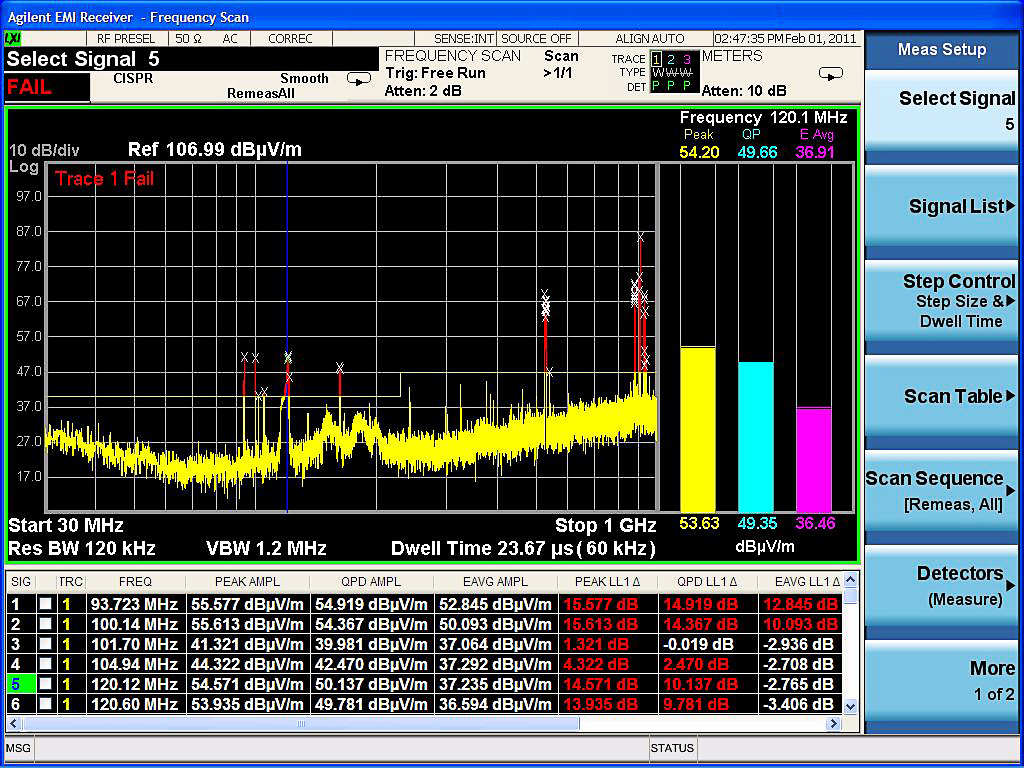Click the loop icon beside Smooth
Screen dimensions: 1024x768
[x=358, y=79]
